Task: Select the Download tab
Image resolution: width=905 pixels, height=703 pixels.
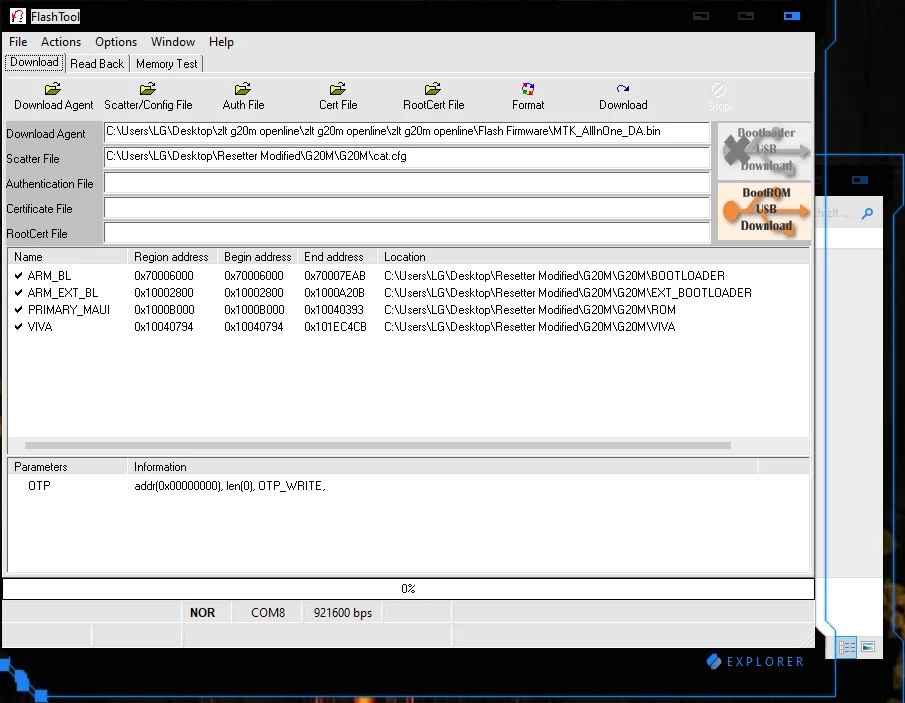Action: (x=34, y=62)
